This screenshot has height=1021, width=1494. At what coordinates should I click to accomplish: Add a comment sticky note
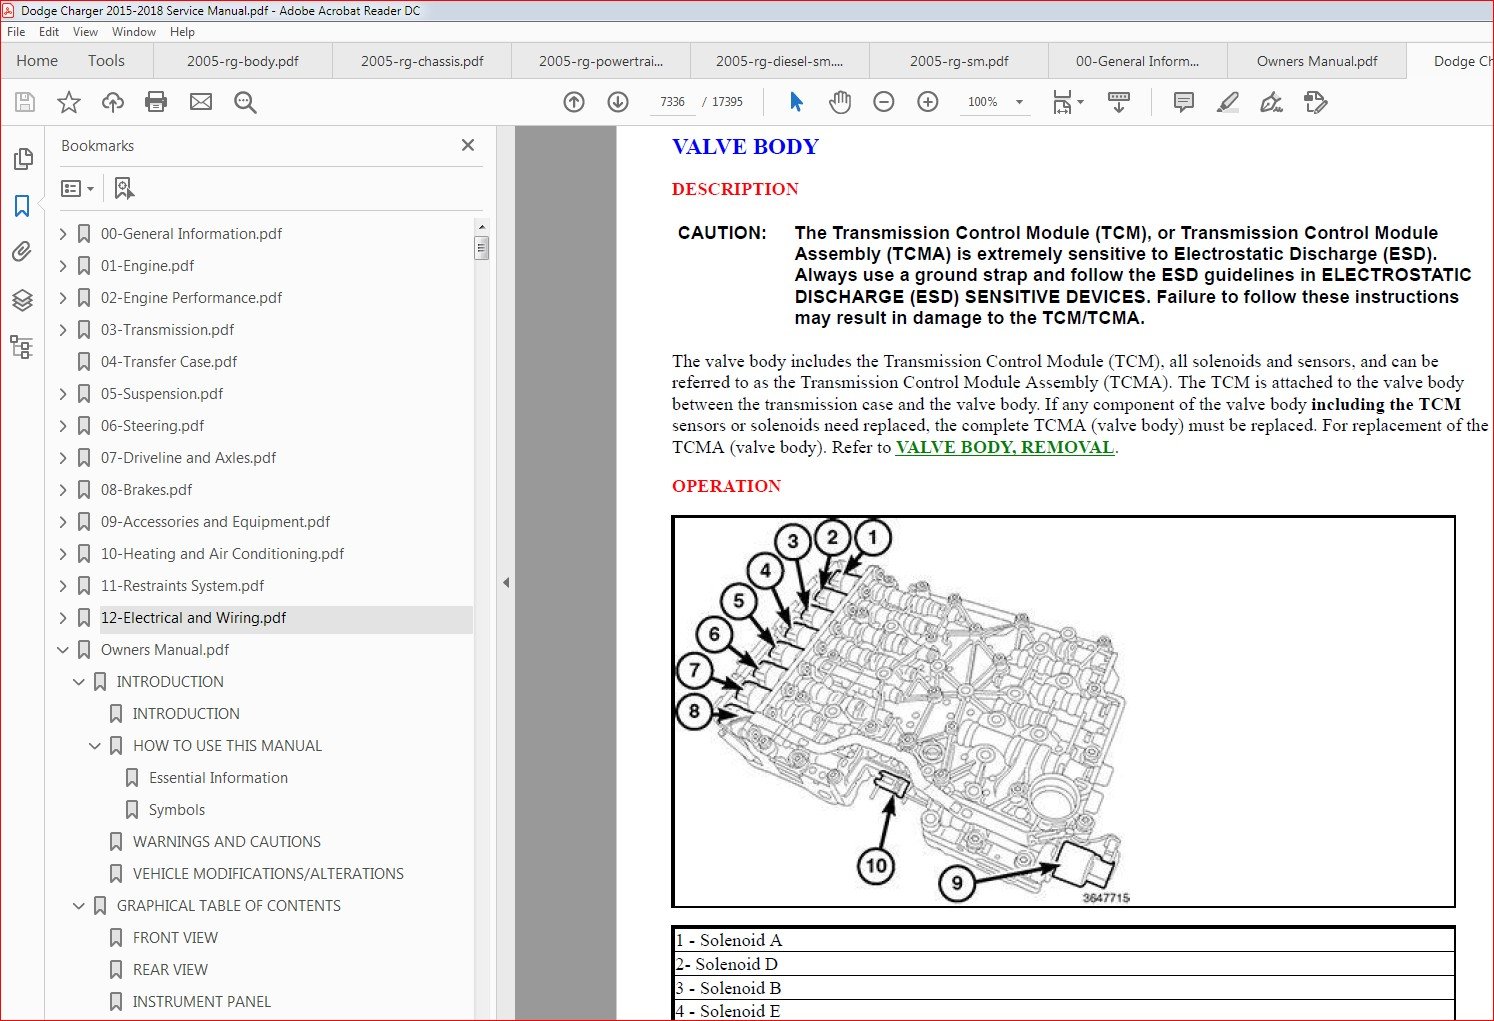[1184, 102]
